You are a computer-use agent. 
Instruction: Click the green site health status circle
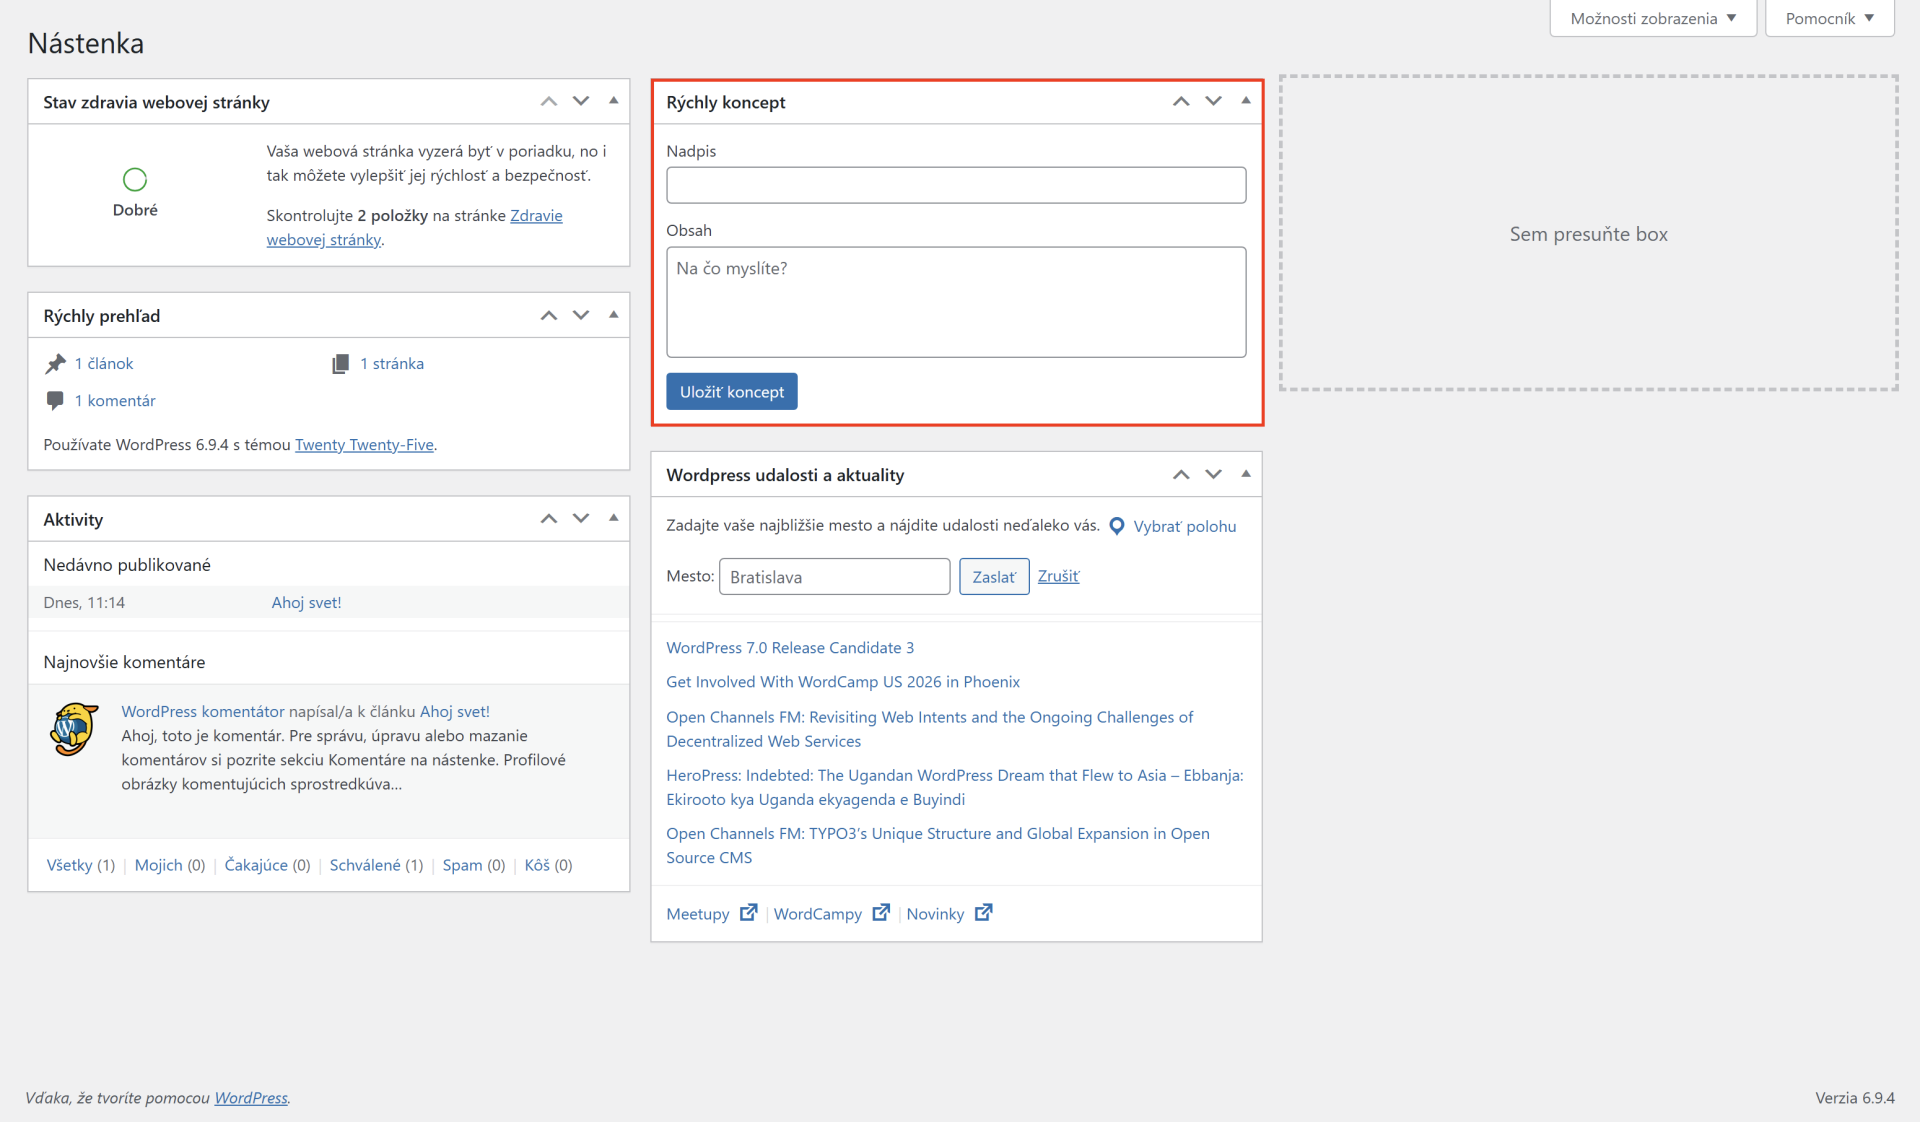click(x=135, y=179)
